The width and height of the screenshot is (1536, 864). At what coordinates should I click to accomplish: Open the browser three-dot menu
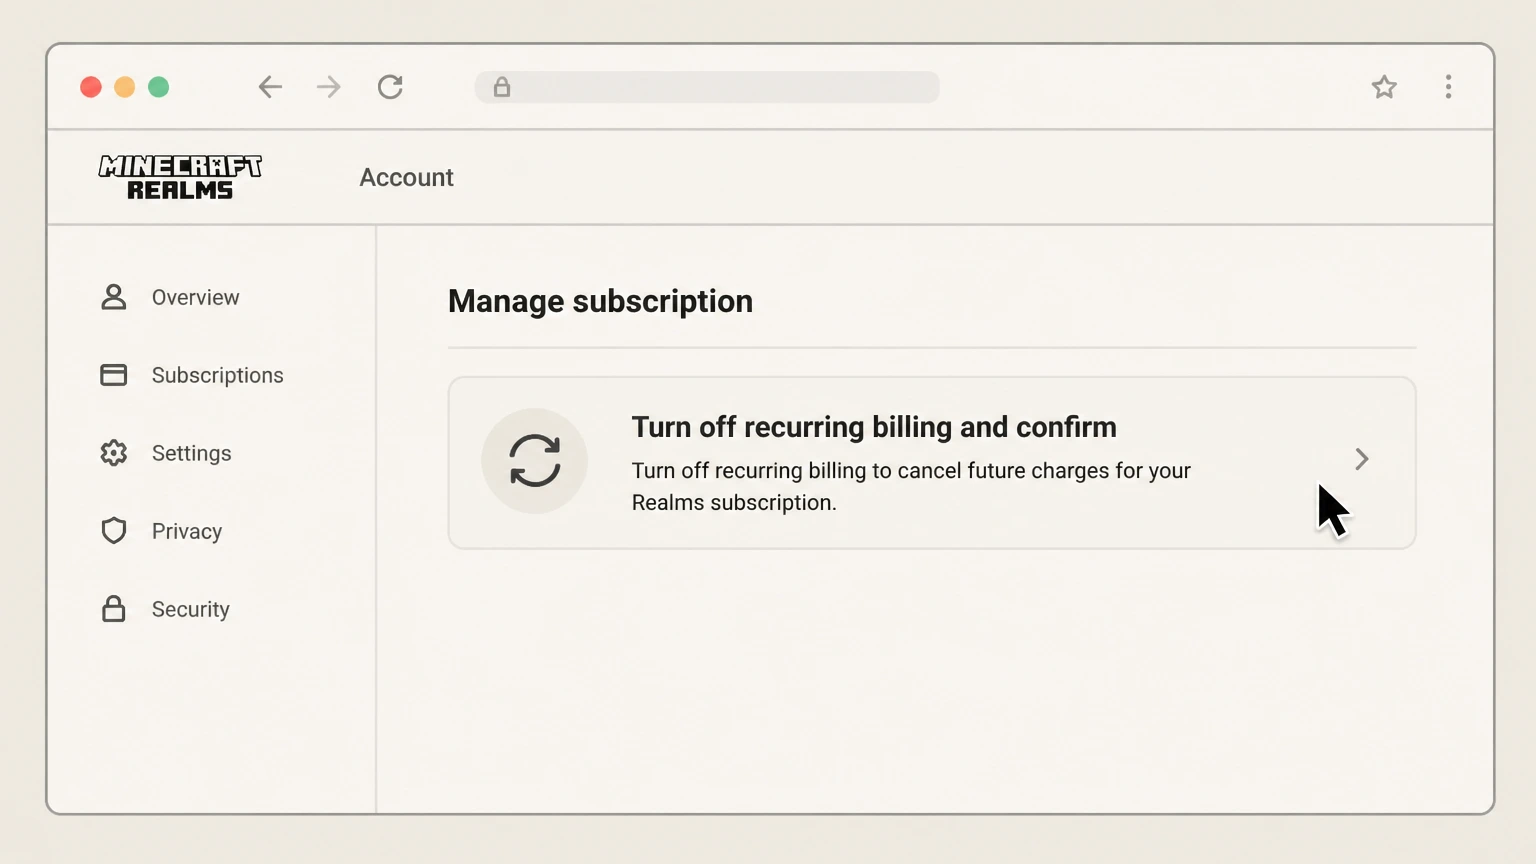(1448, 87)
